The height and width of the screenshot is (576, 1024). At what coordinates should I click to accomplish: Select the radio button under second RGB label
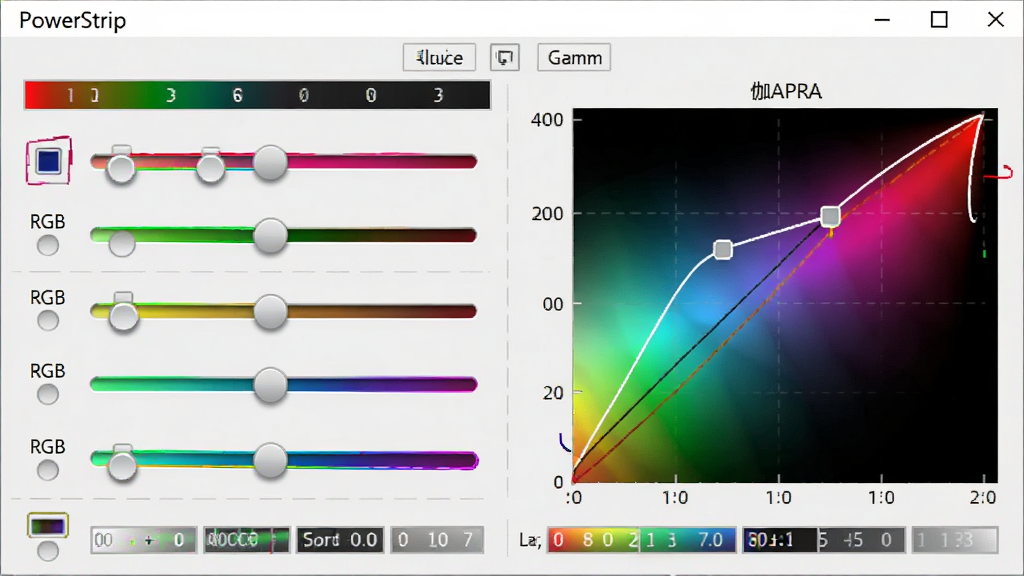pyautogui.click(x=48, y=321)
